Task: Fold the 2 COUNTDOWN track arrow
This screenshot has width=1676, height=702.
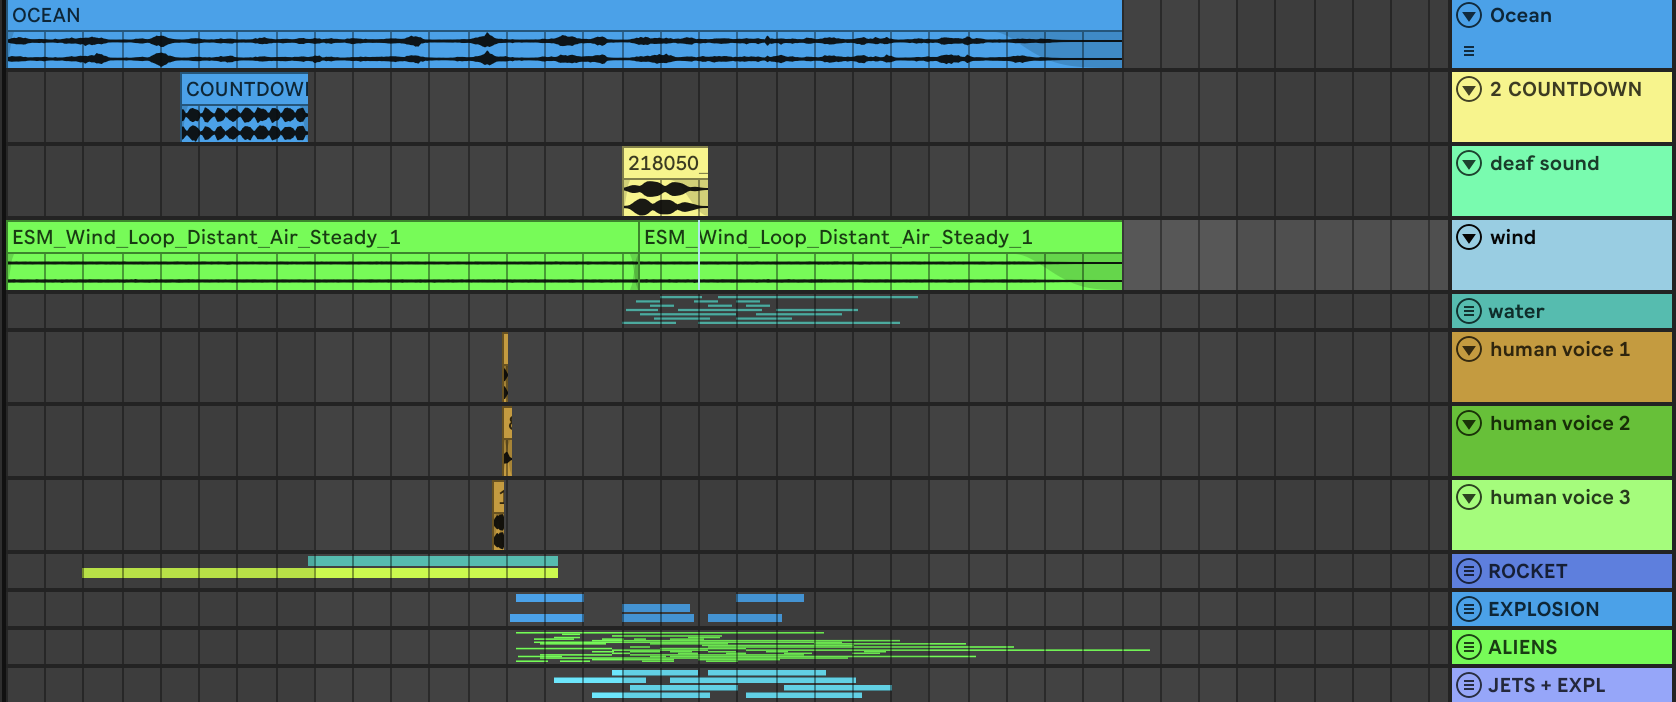Action: click(1468, 89)
